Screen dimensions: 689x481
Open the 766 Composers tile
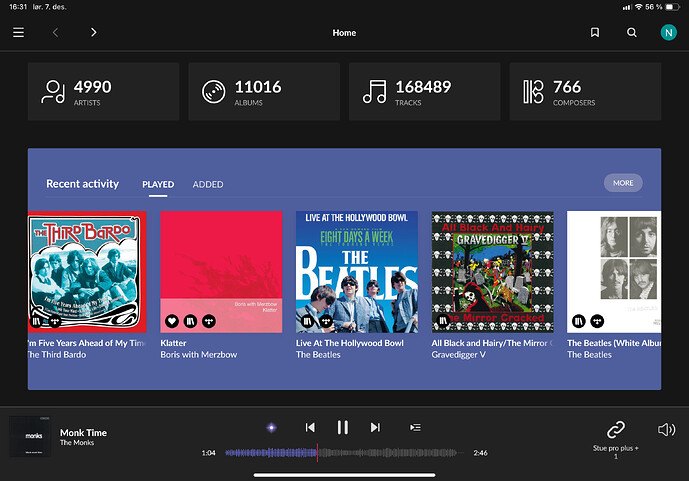[x=585, y=91]
